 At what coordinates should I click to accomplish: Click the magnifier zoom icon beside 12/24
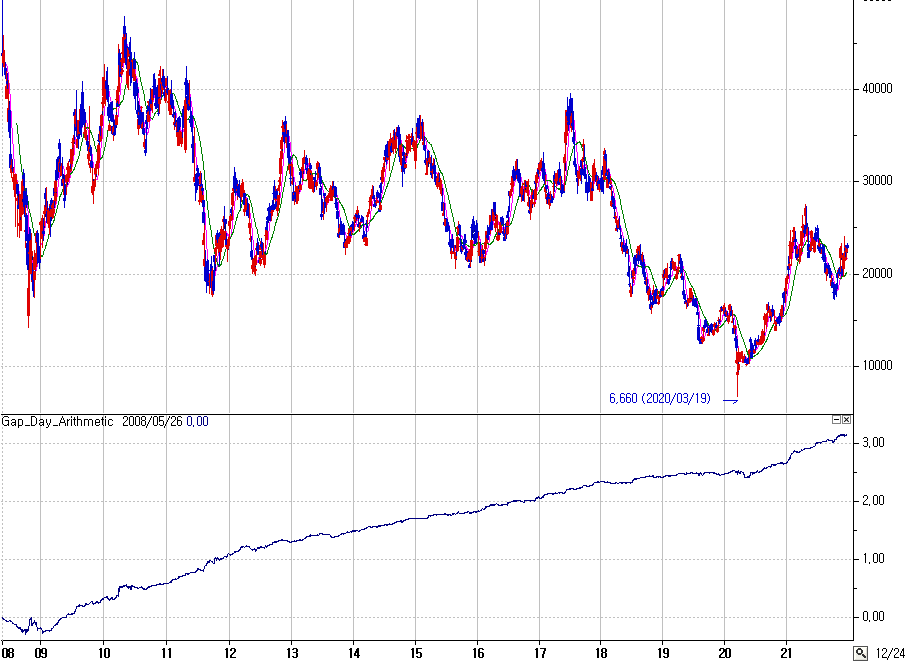coord(861,653)
